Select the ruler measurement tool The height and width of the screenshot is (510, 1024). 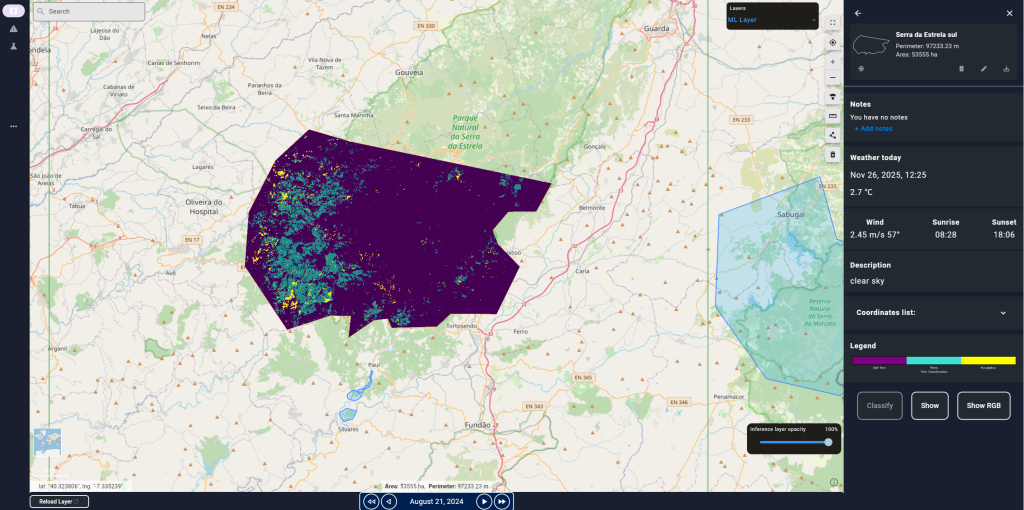(832, 116)
